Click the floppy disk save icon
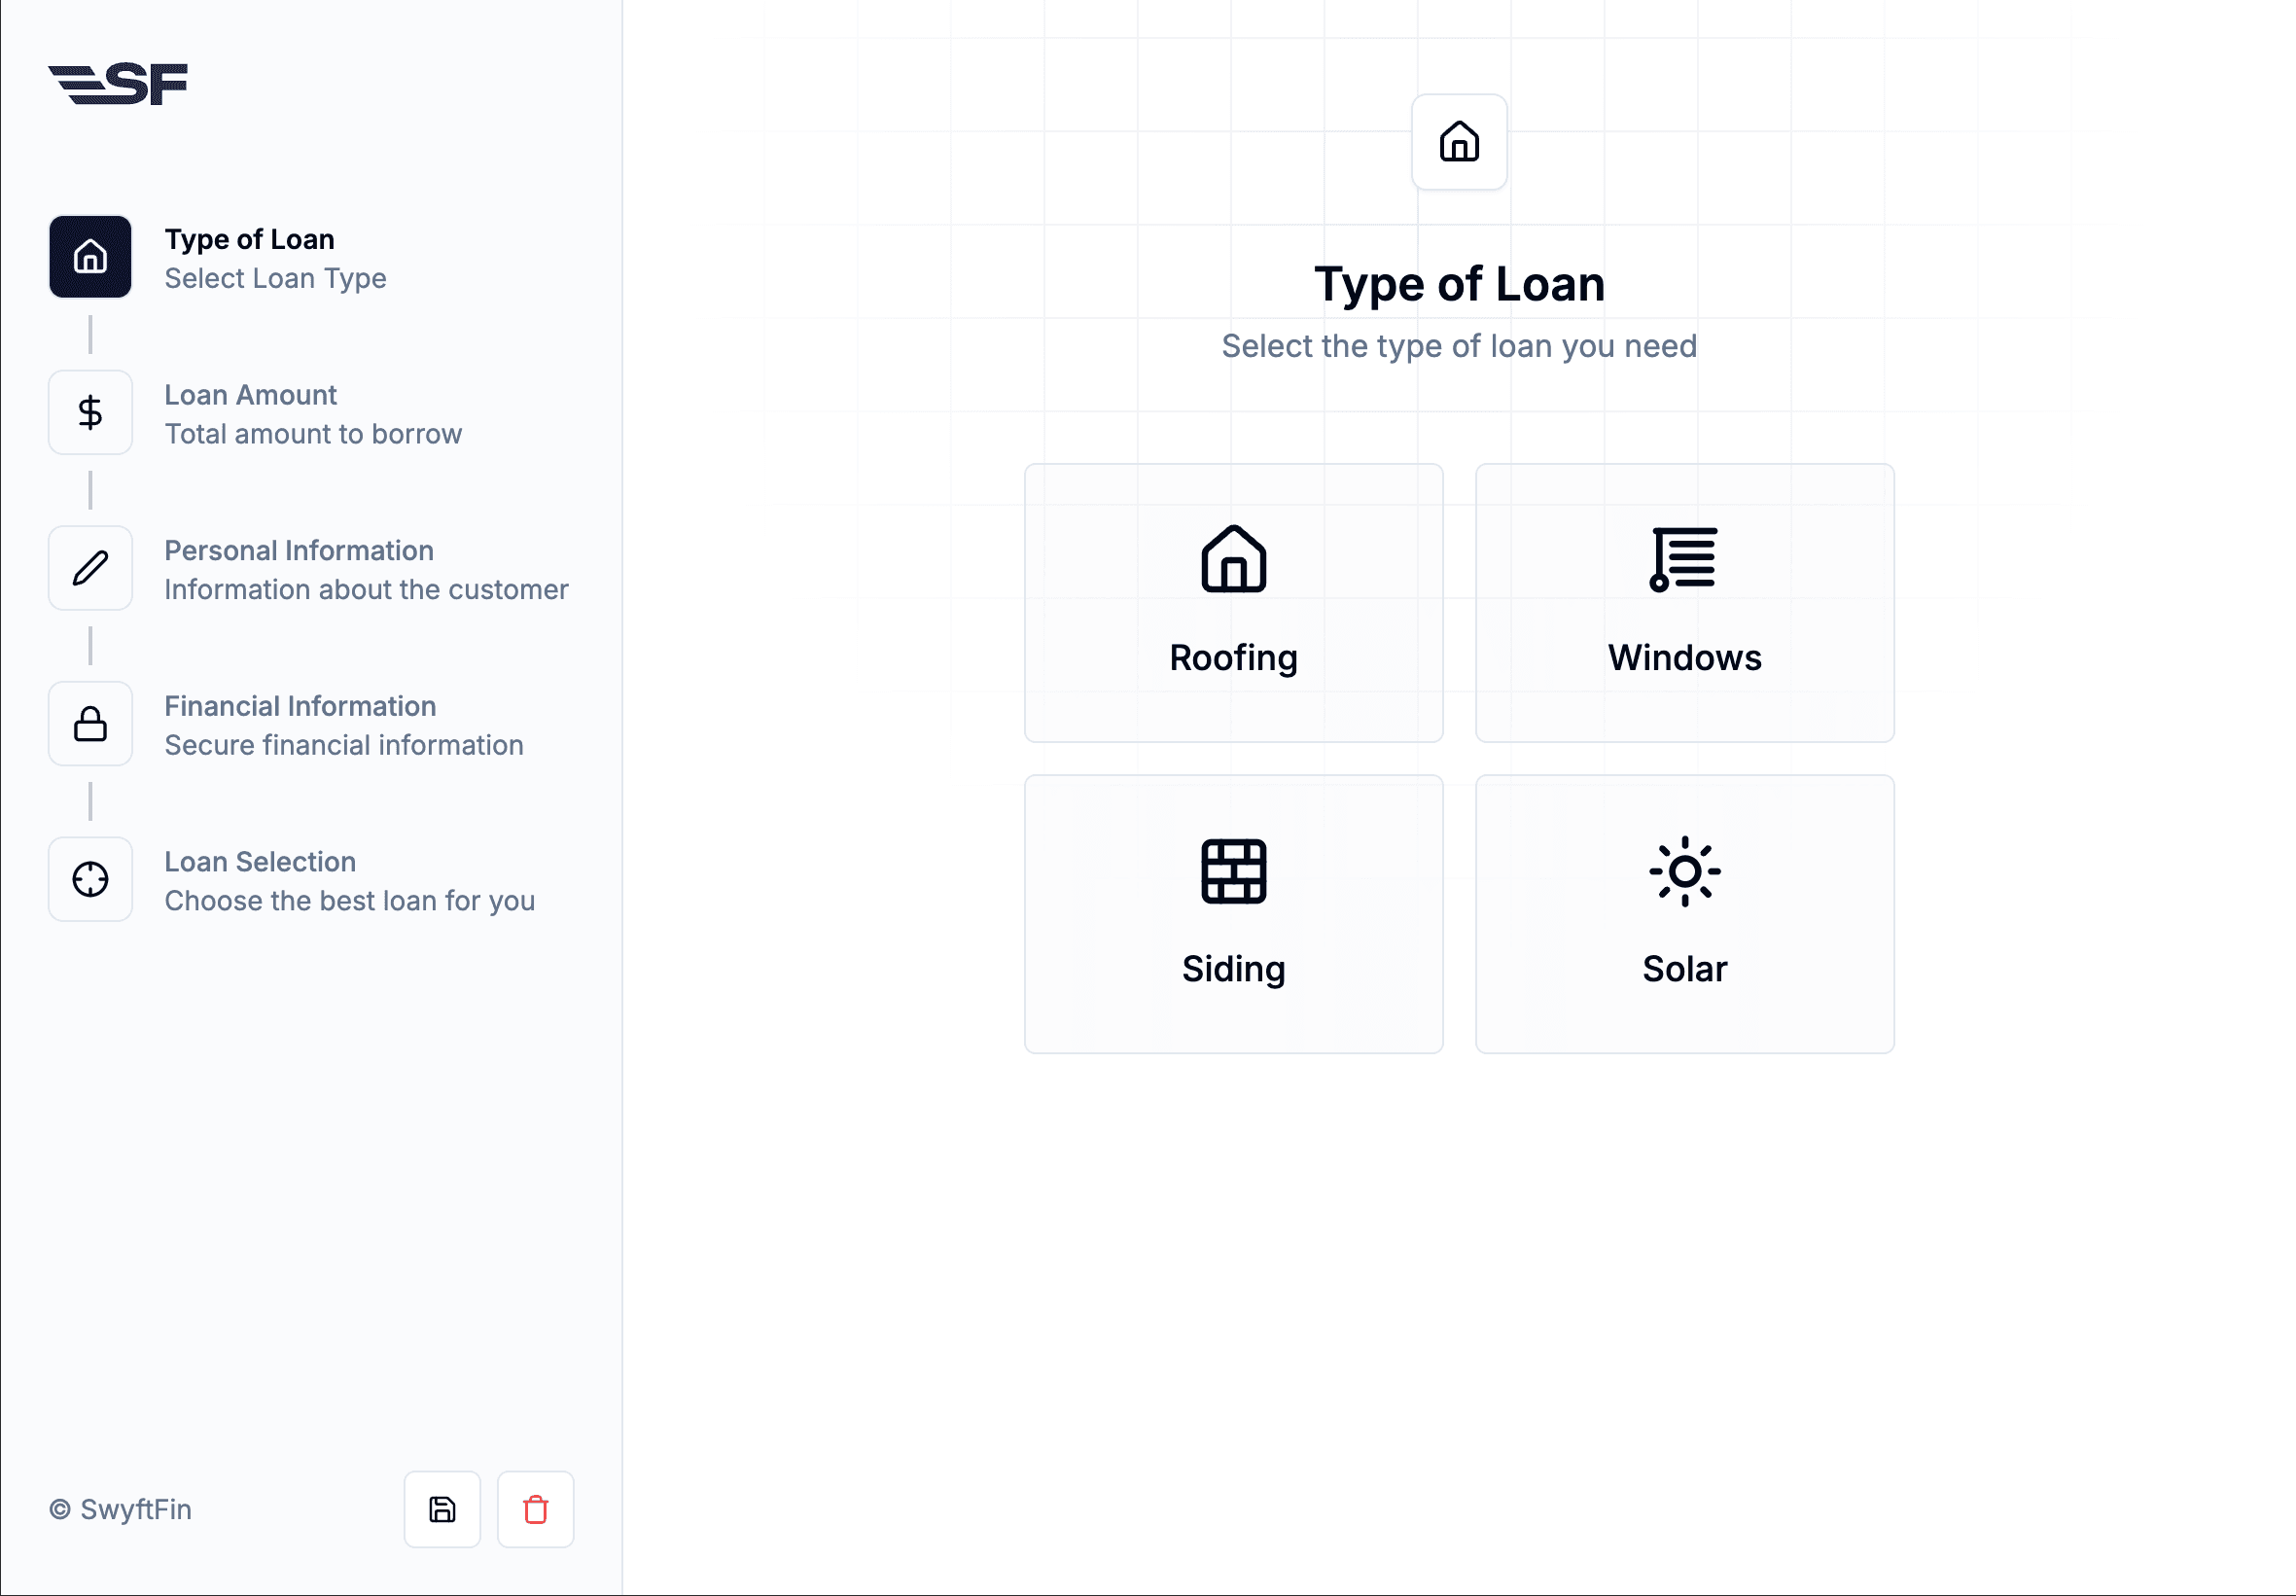This screenshot has height=1596, width=2296. click(x=442, y=1509)
